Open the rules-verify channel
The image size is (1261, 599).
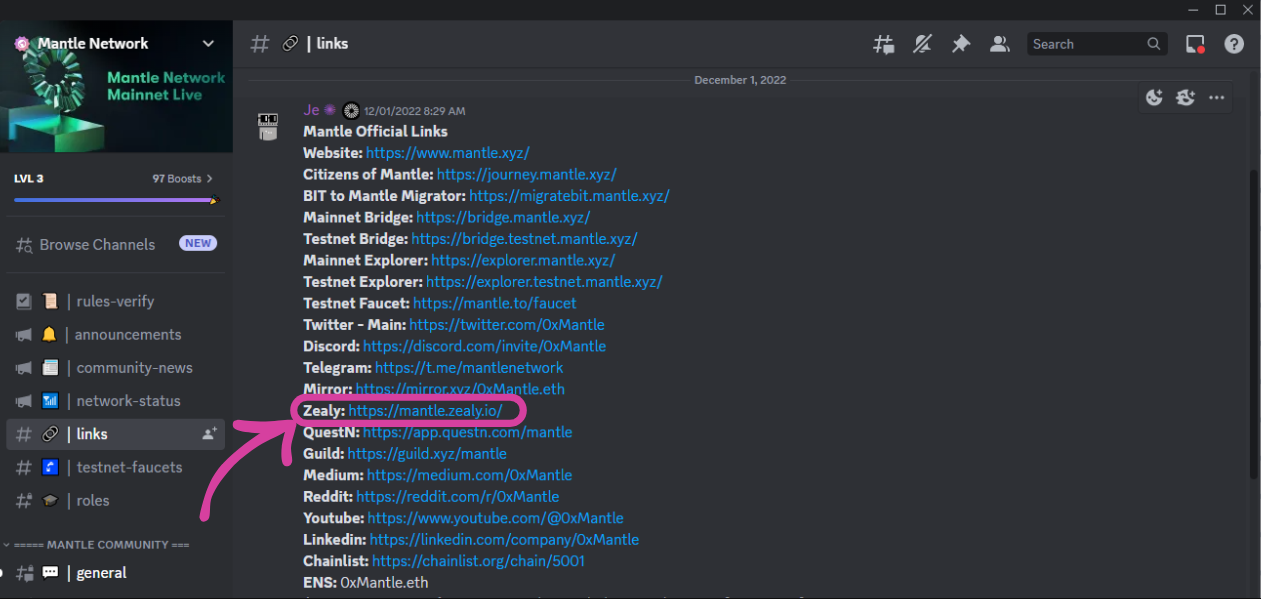(x=115, y=301)
